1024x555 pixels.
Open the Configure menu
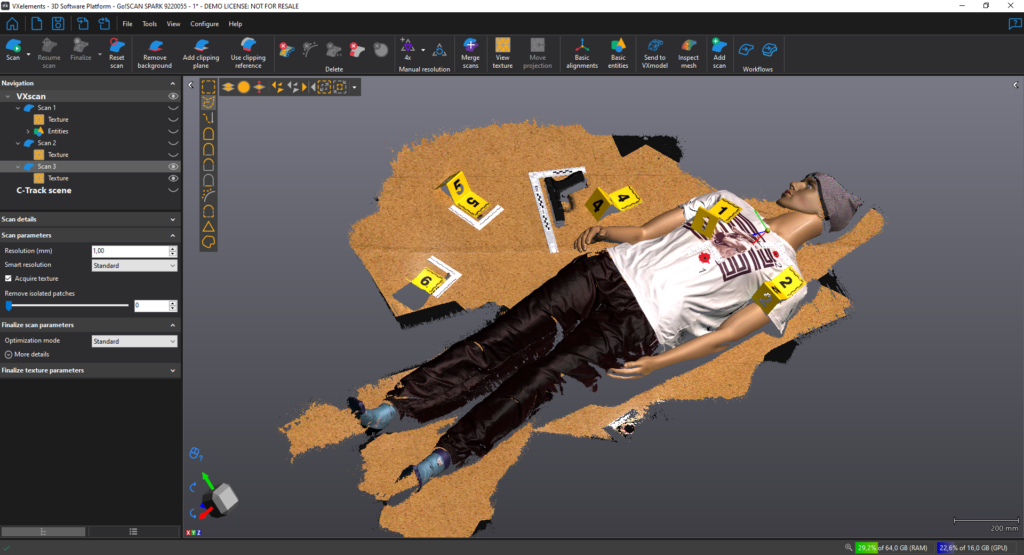tap(204, 23)
